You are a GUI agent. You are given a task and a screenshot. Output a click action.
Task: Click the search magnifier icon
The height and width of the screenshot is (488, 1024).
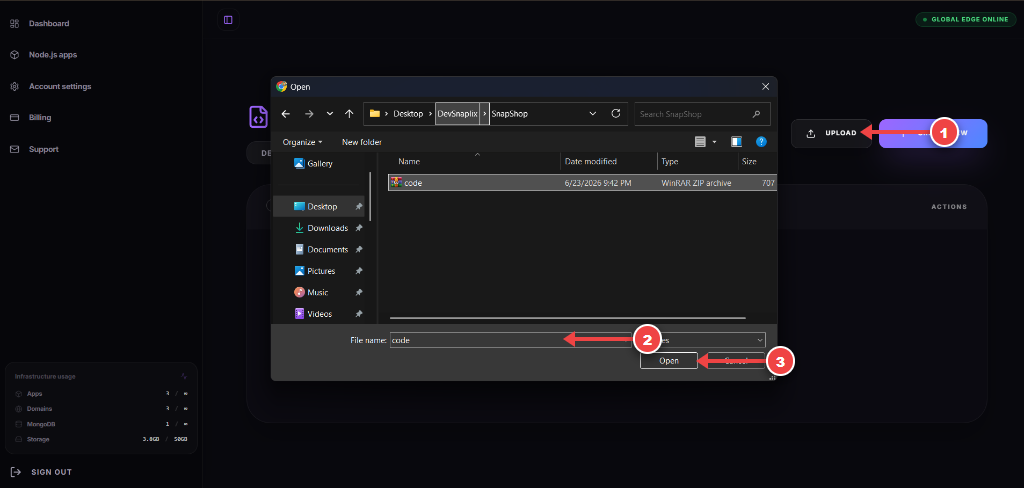(x=756, y=114)
